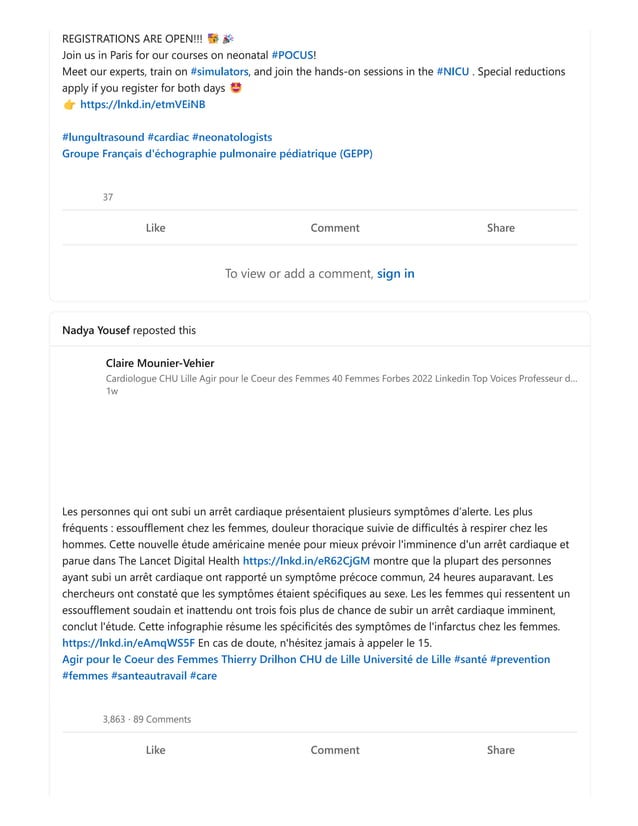Click the #prevention hashtag
Viewport: 638px width, 826px height.
coord(519,659)
